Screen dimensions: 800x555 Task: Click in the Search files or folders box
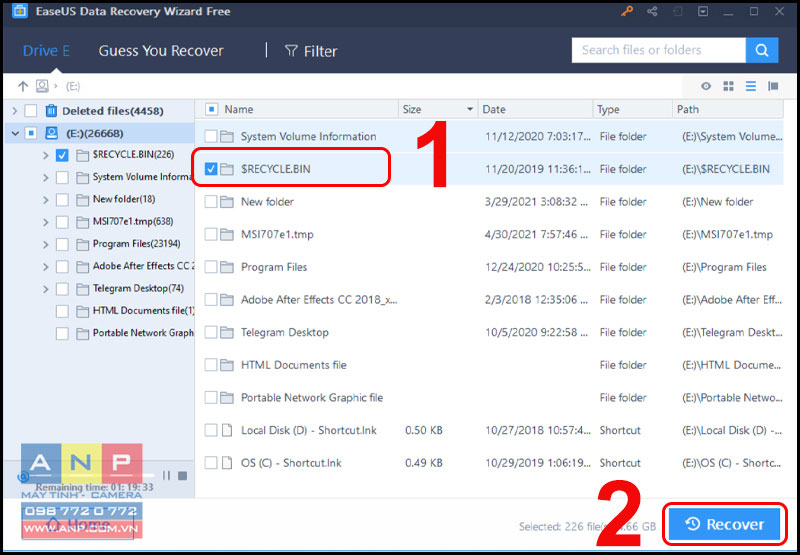click(x=658, y=50)
